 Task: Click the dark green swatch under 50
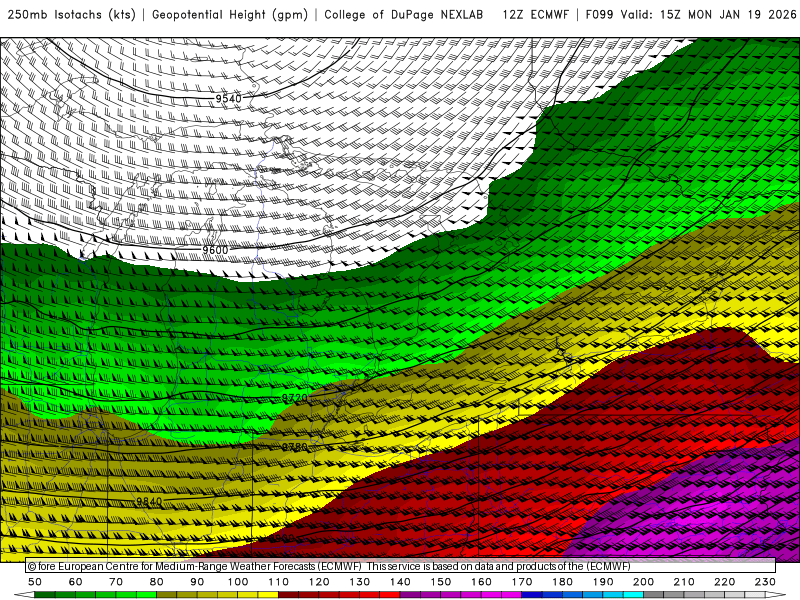pyautogui.click(x=45, y=595)
